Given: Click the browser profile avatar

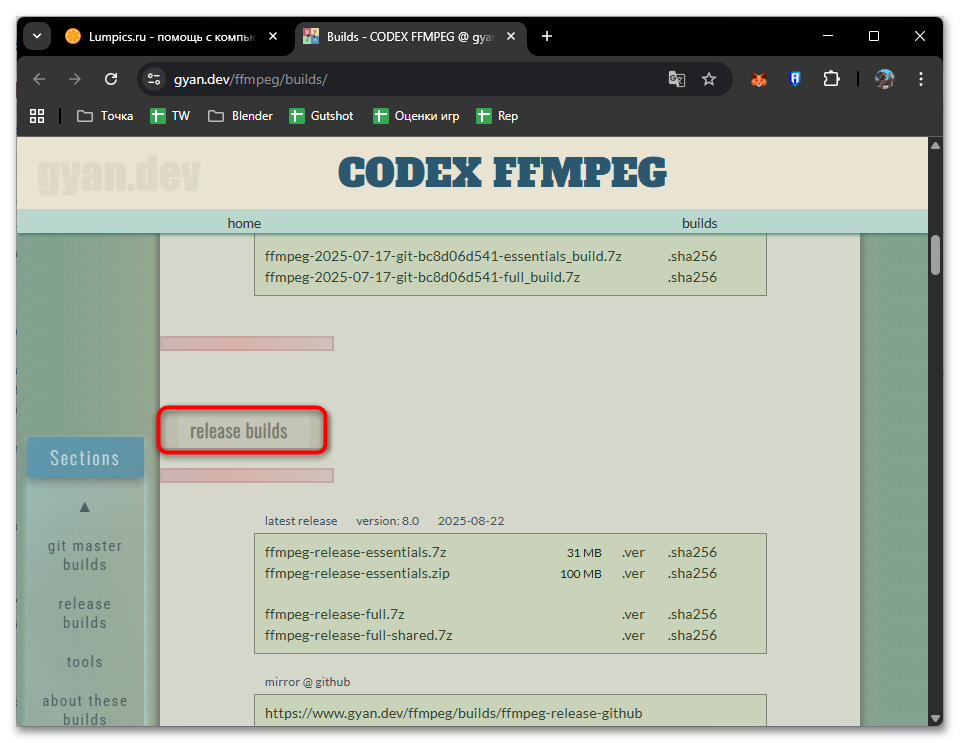Looking at the screenshot, I should pos(884,78).
